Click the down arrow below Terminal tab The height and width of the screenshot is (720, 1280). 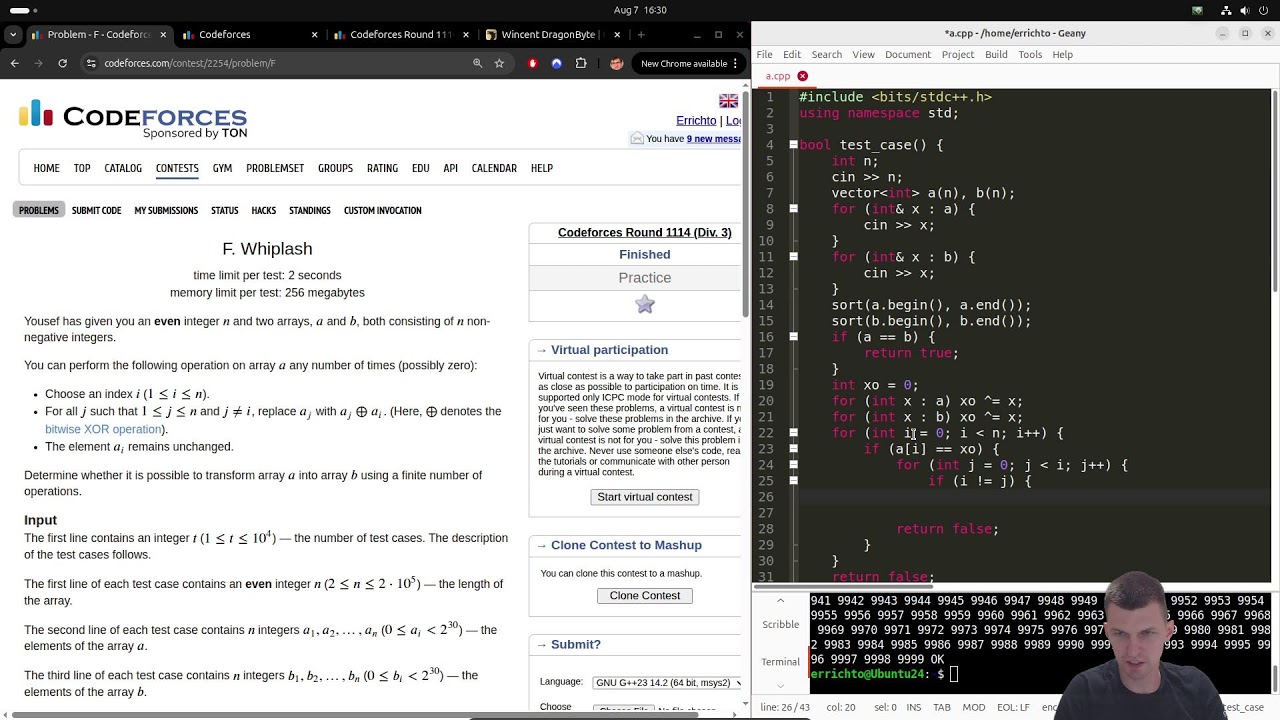click(x=780, y=686)
